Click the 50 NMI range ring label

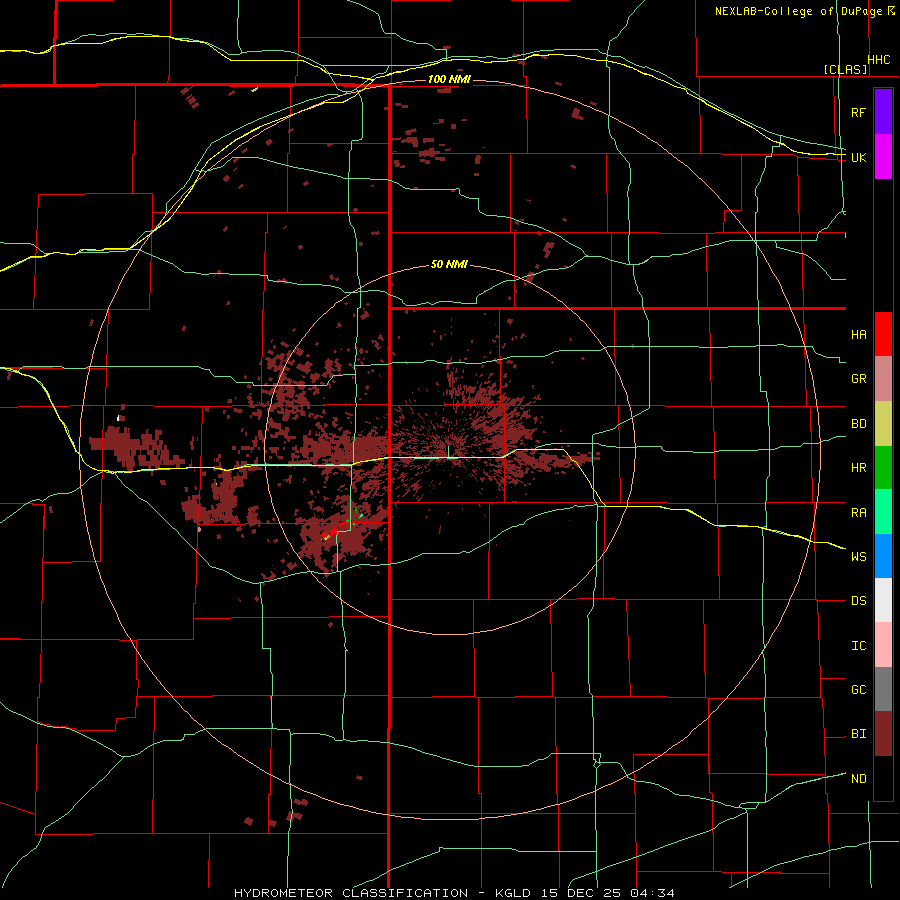click(x=449, y=265)
